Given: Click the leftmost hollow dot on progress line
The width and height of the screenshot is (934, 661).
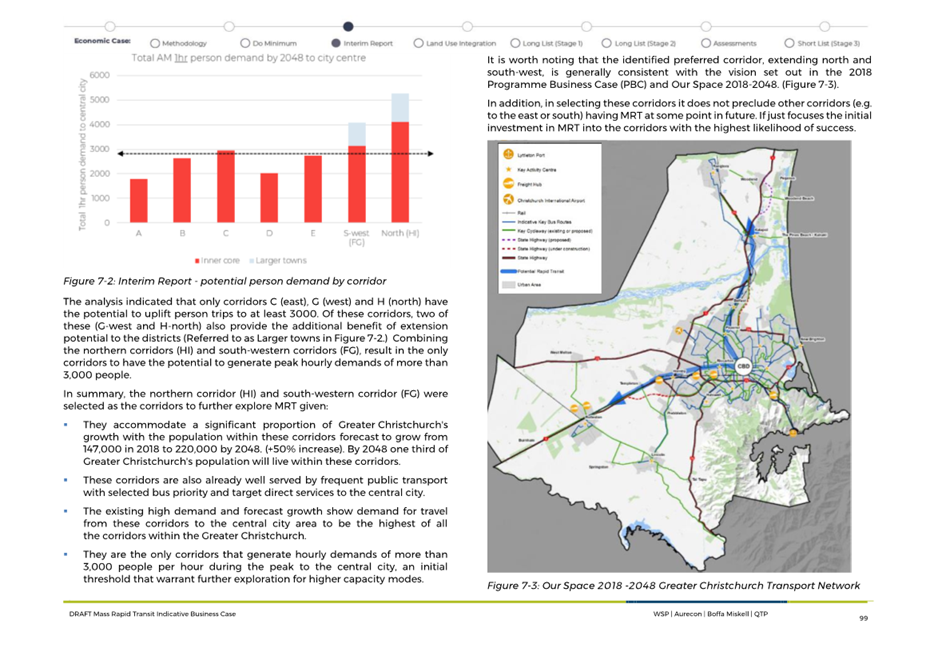Looking at the screenshot, I should (110, 26).
